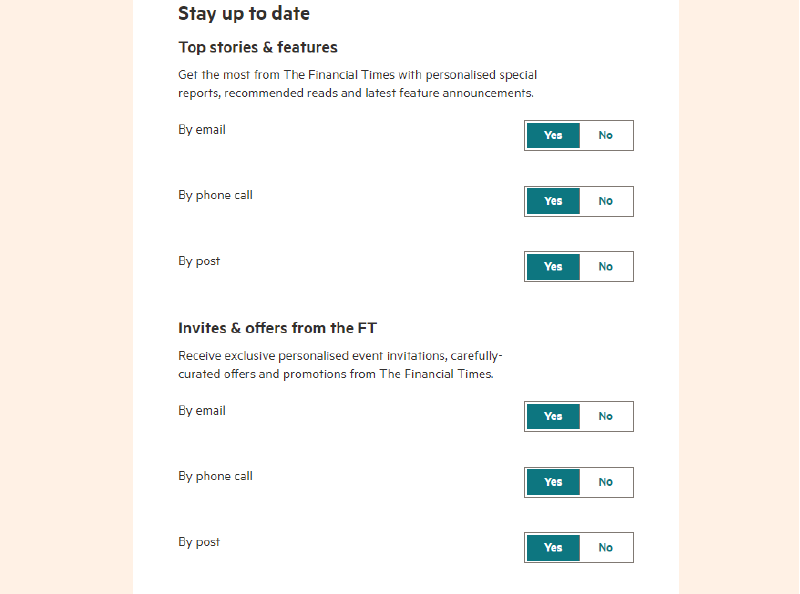The height and width of the screenshot is (594, 800).
Task: Accept Invites & offers by phone call
Action: pyautogui.click(x=553, y=482)
